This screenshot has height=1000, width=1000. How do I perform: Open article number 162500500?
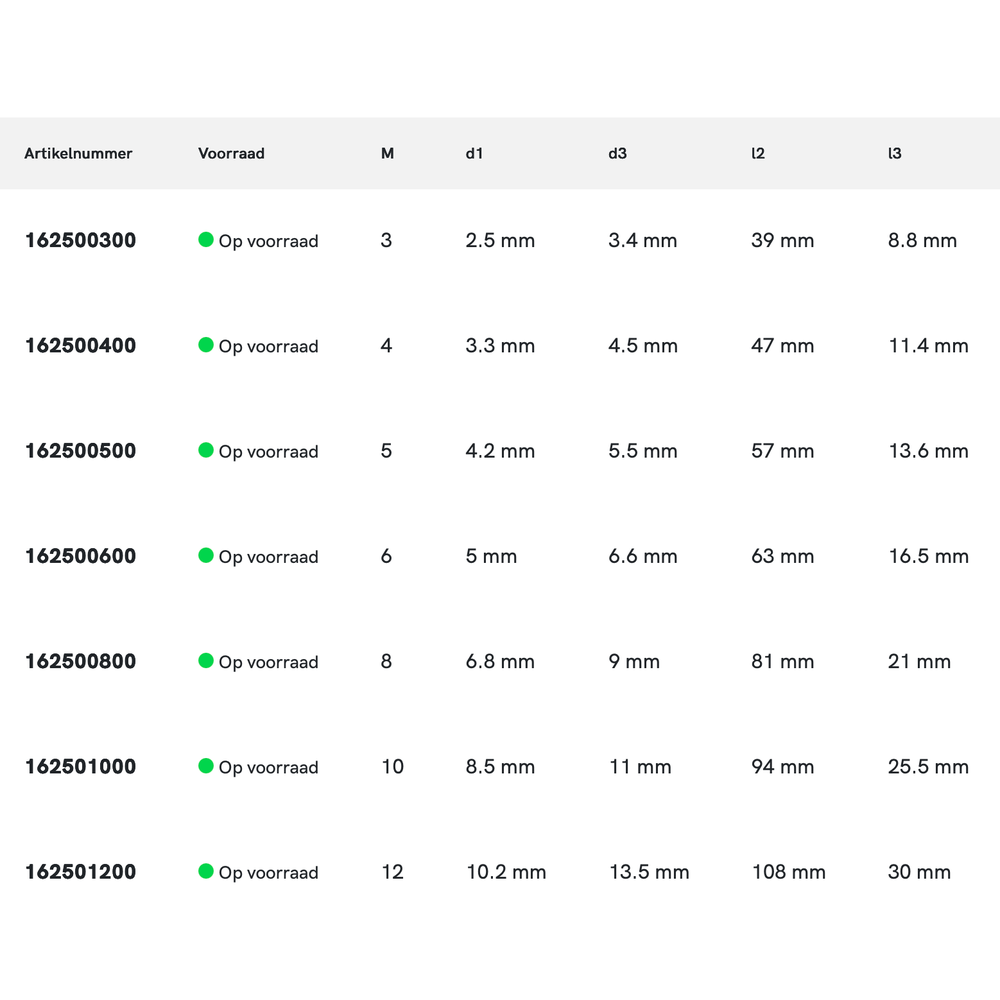click(x=80, y=451)
